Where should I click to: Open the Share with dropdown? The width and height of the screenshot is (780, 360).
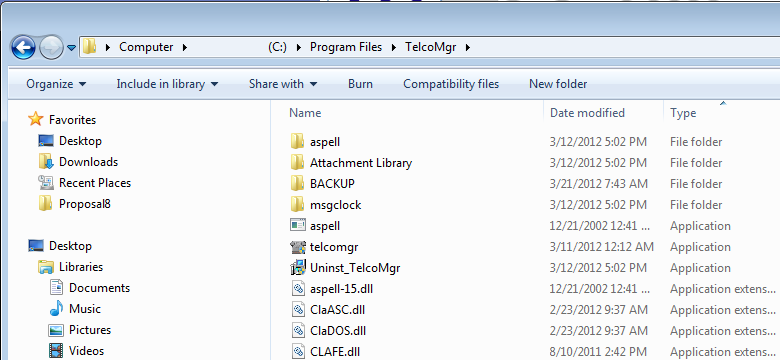tap(283, 84)
